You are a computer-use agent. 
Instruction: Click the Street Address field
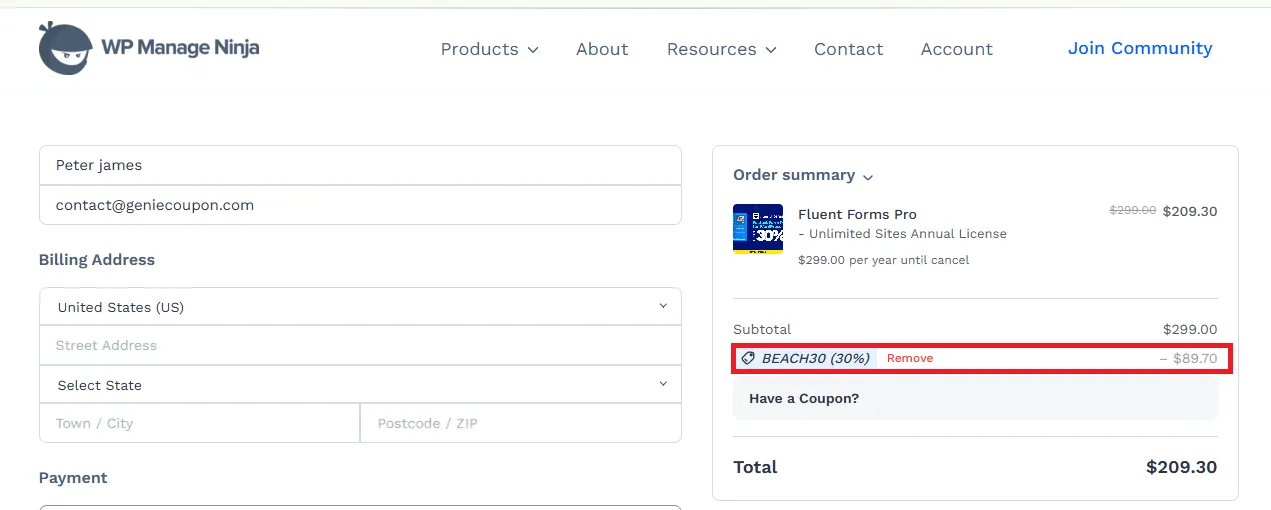pyautogui.click(x=360, y=345)
